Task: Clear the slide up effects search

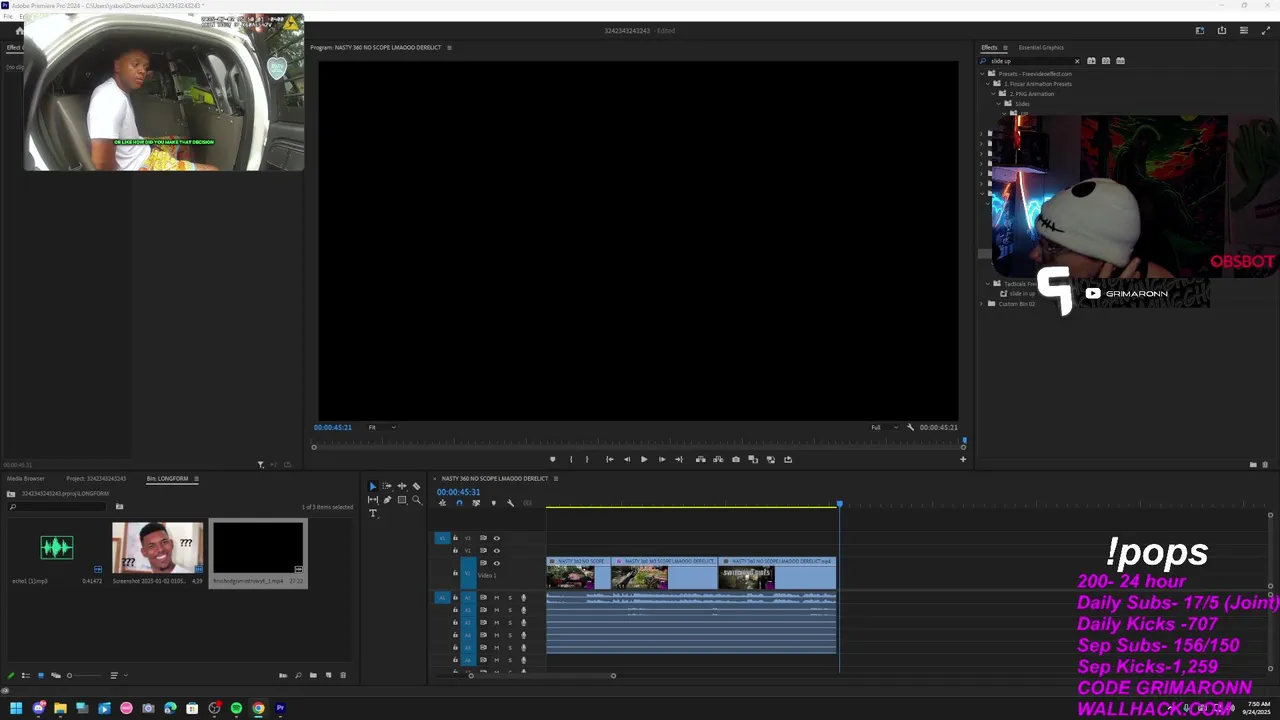Action: (1077, 61)
